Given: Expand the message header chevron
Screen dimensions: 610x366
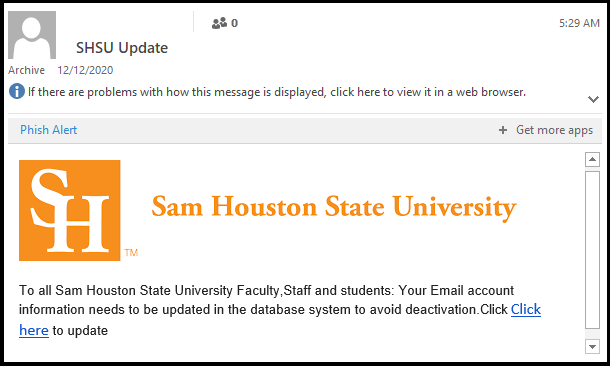Looking at the screenshot, I should (x=593, y=99).
